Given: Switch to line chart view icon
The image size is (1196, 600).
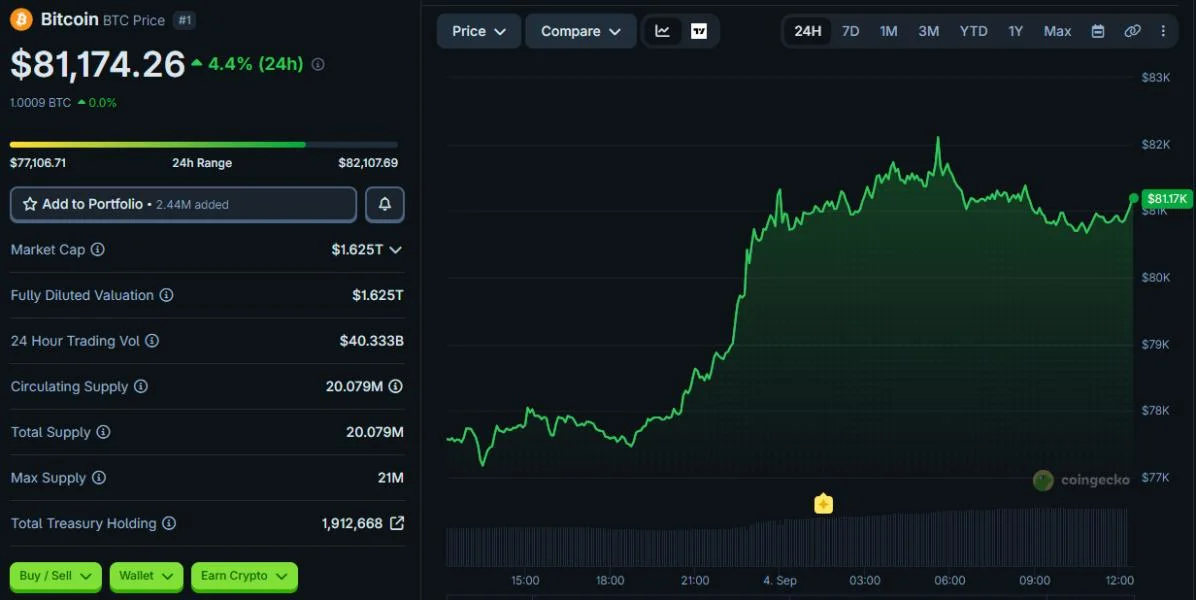Looking at the screenshot, I should tap(662, 31).
